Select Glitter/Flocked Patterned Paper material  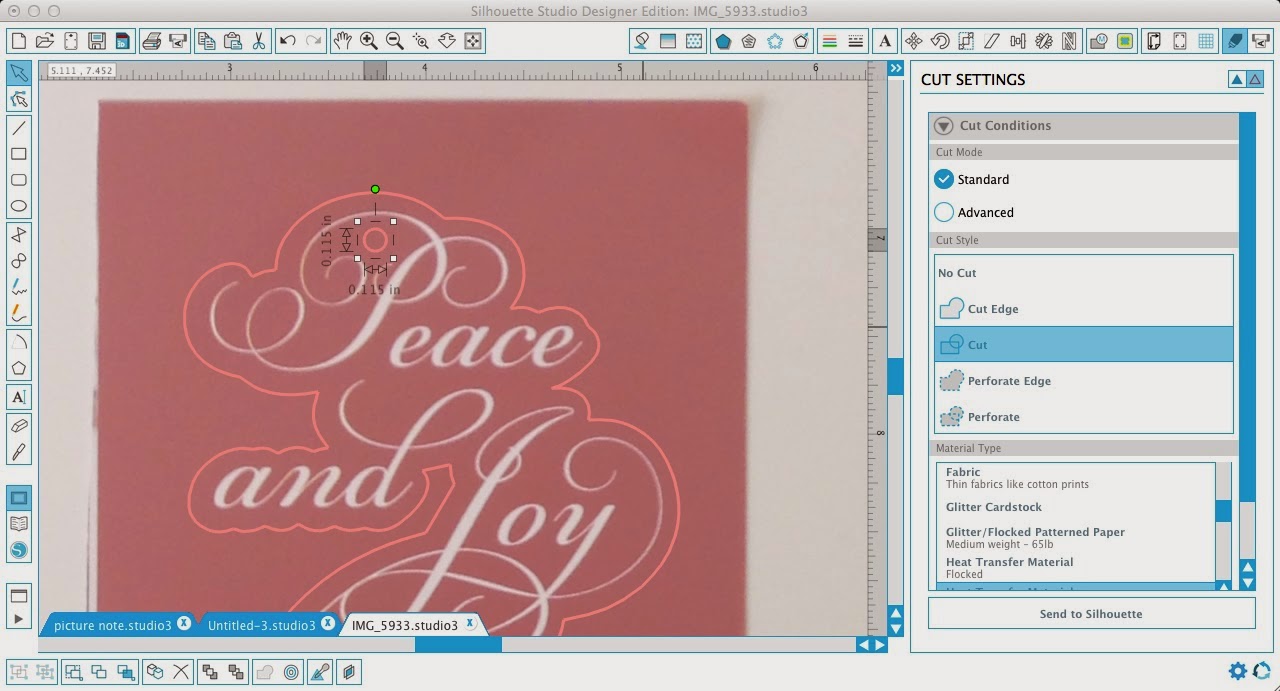1076,538
